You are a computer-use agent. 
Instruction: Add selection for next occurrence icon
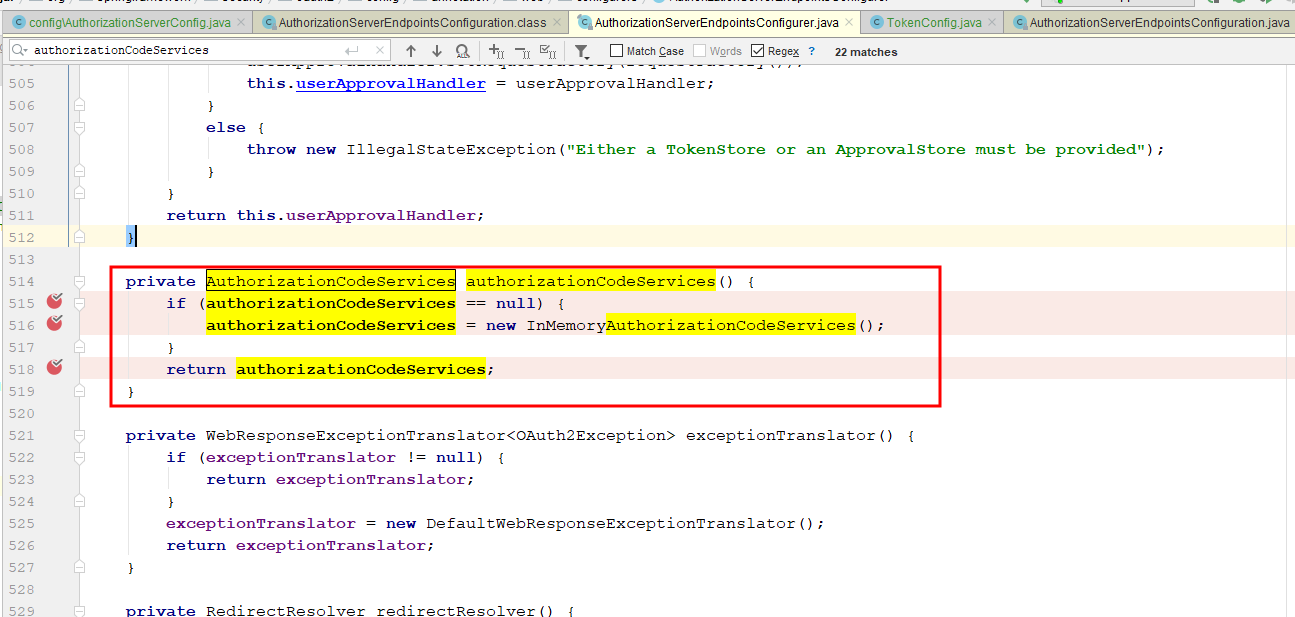click(x=496, y=51)
